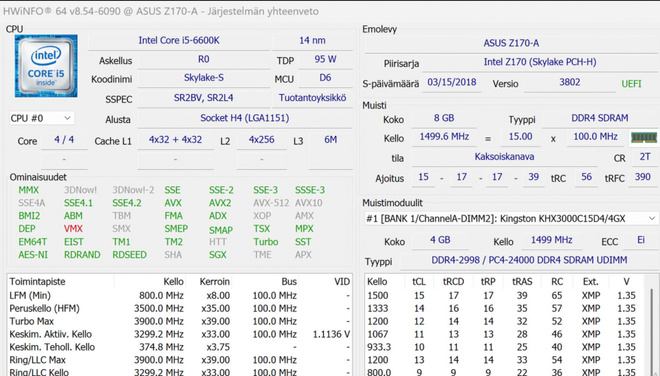Click the 3802 BIOS version value
The height and width of the screenshot is (376, 660).
pyautogui.click(x=570, y=82)
